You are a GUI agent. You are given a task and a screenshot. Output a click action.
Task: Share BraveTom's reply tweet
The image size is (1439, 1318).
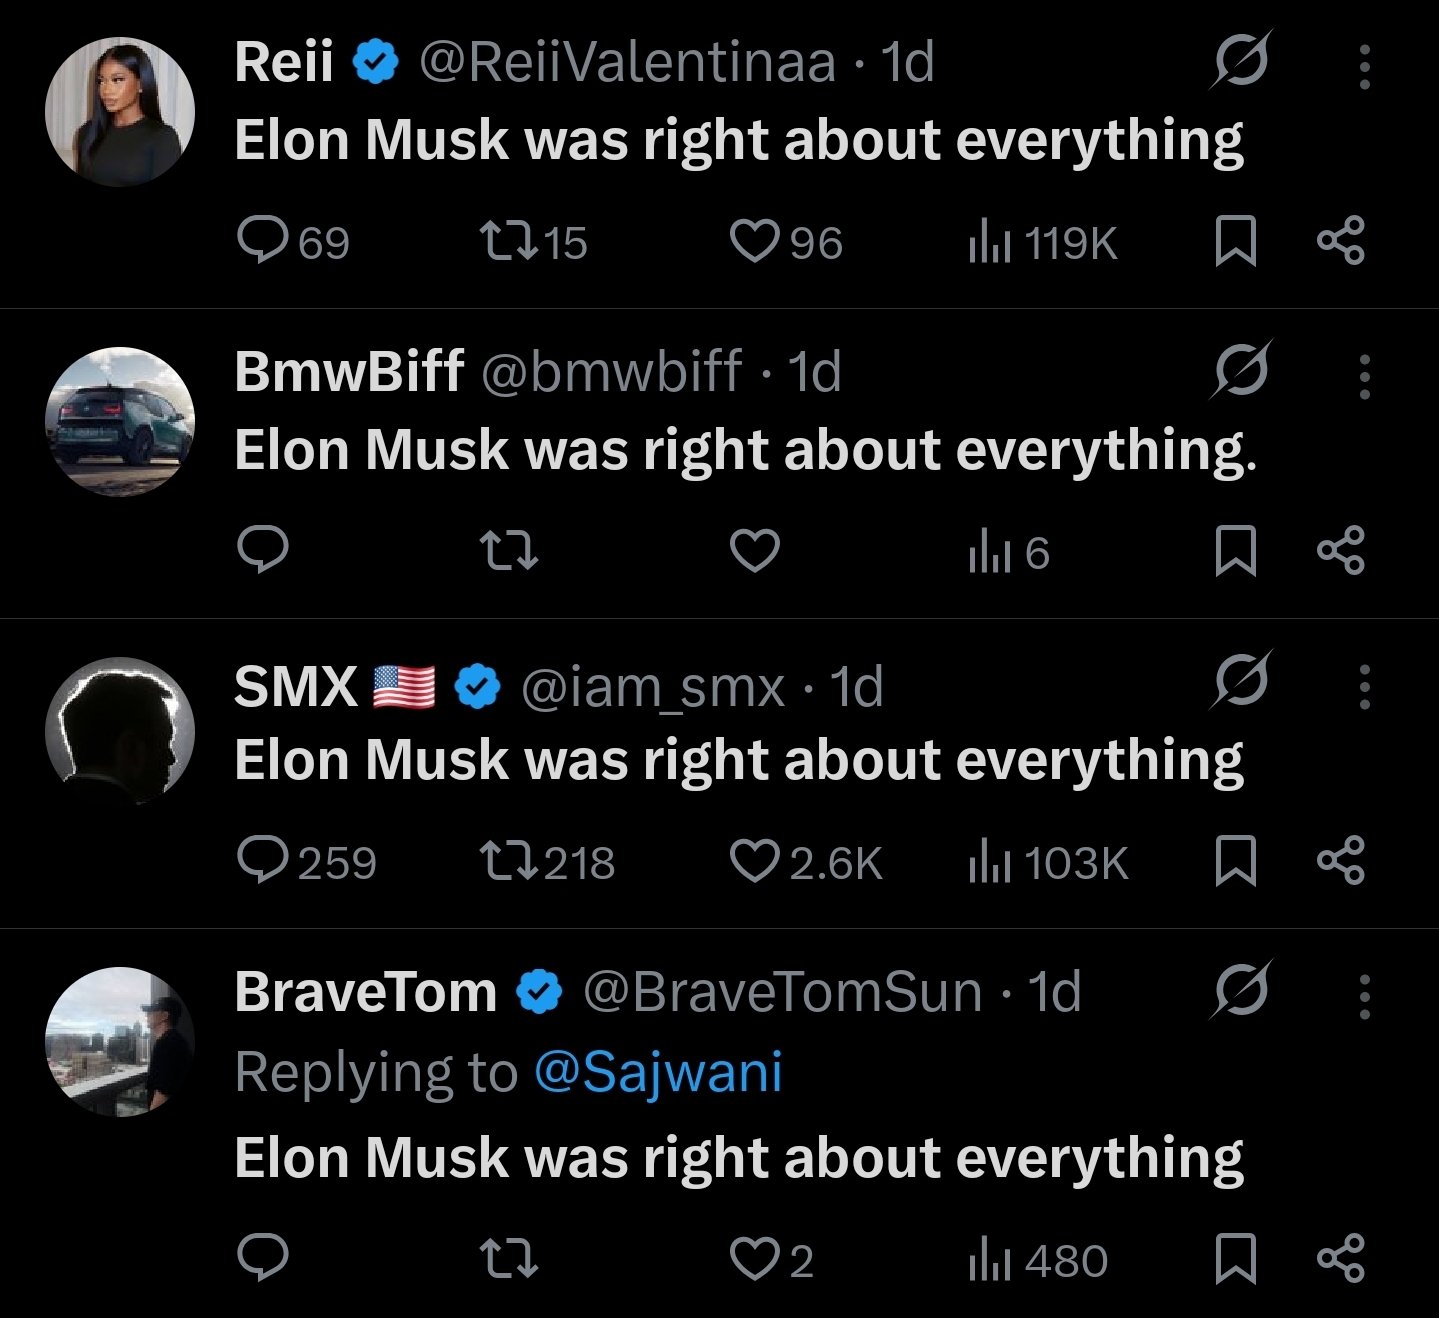pos(1340,1258)
